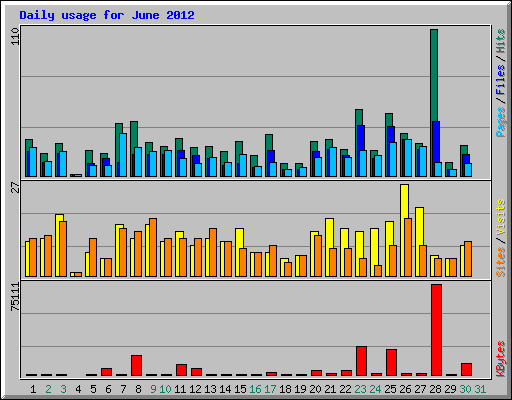Image resolution: width=512 pixels, height=400 pixels.
Task: Select the orange Sites bar for day 26
Action: [x=408, y=247]
